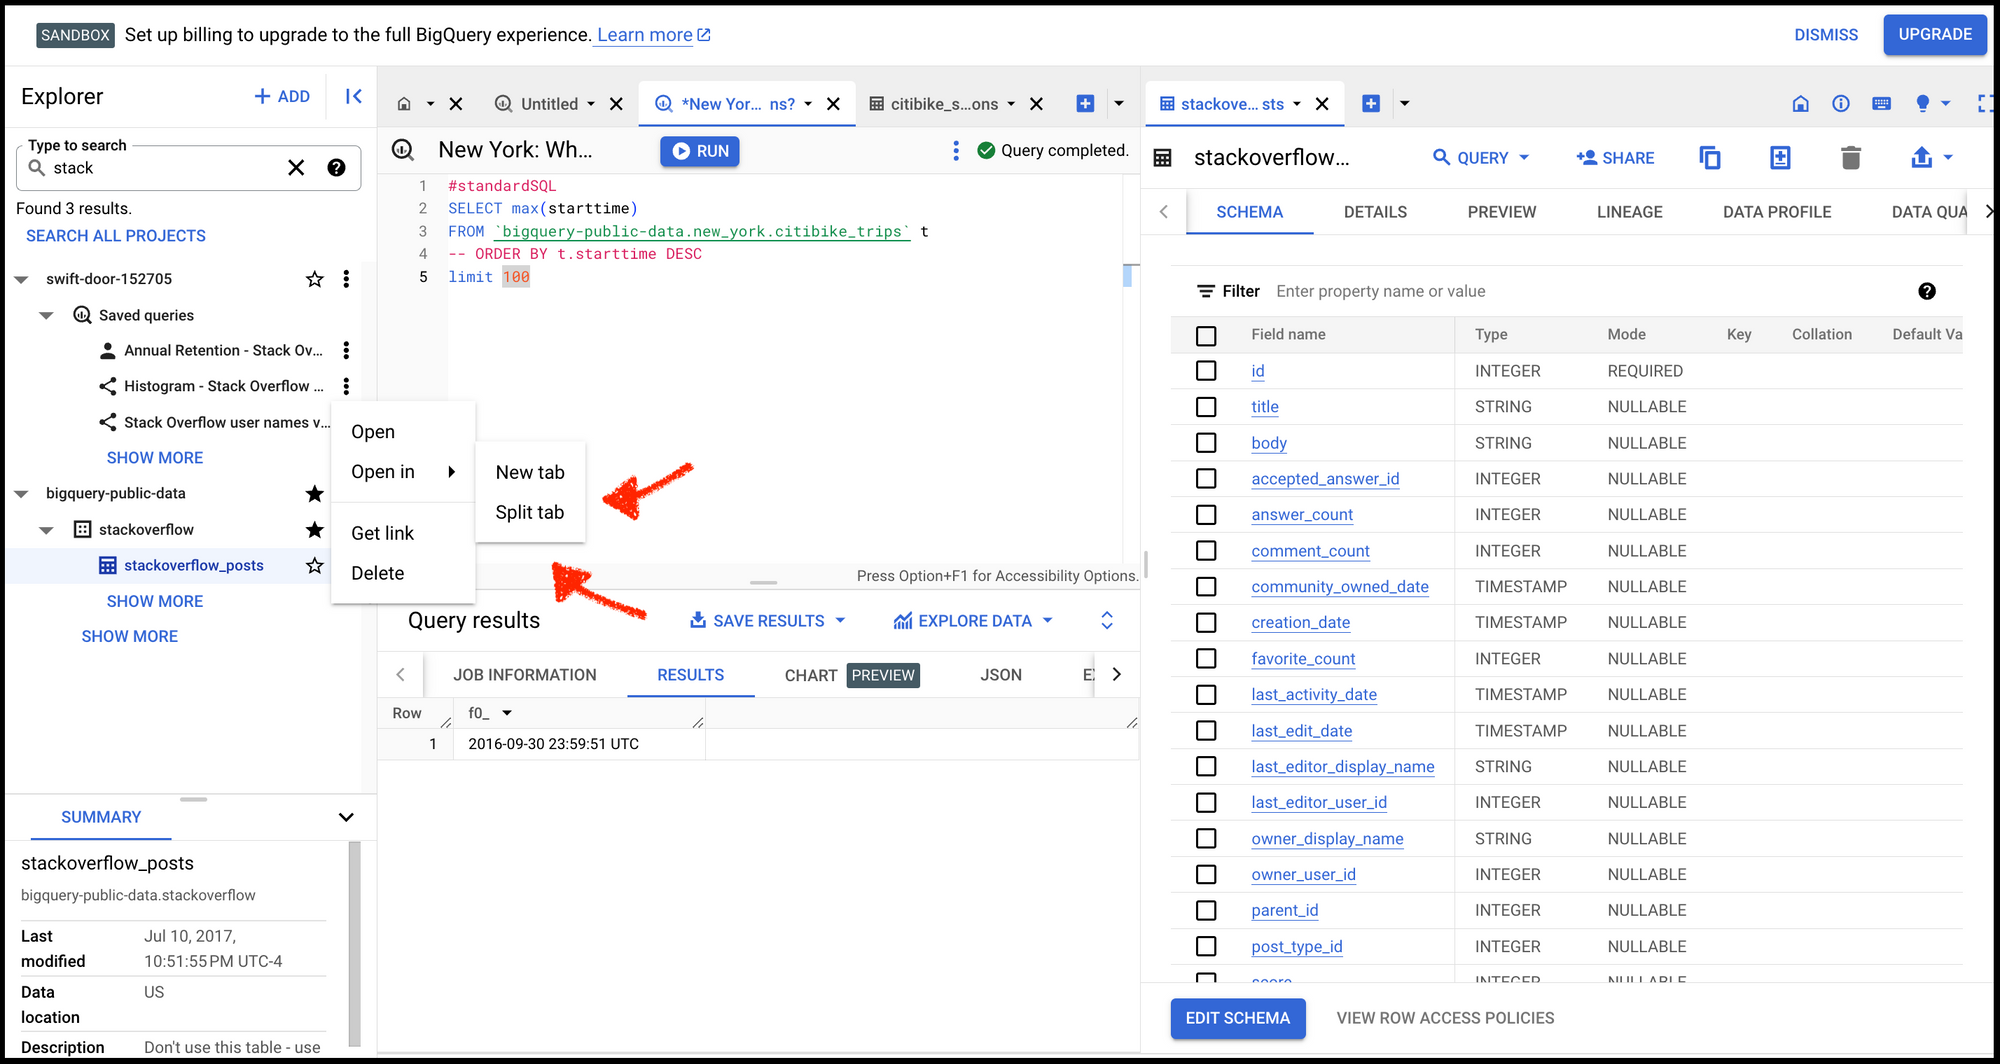Add a new tab in right pane

(1371, 103)
